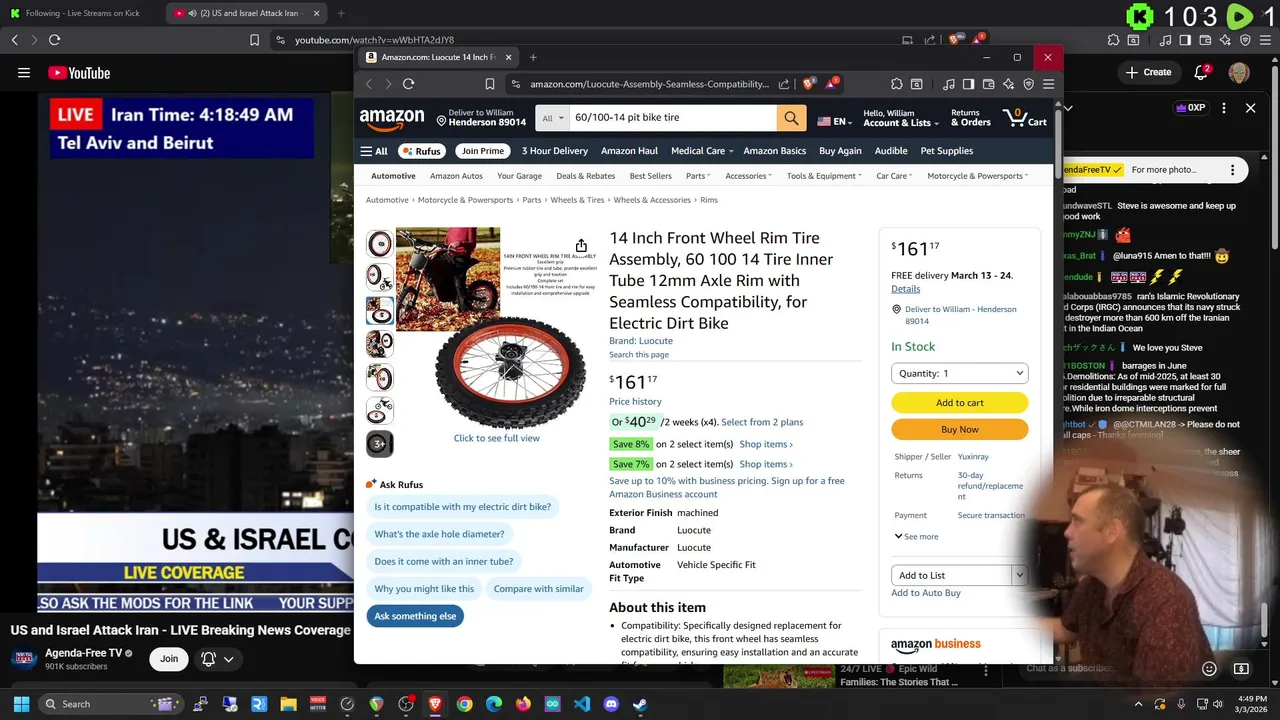Click Brand: Luocute link
The image size is (1280, 720).
click(x=641, y=341)
